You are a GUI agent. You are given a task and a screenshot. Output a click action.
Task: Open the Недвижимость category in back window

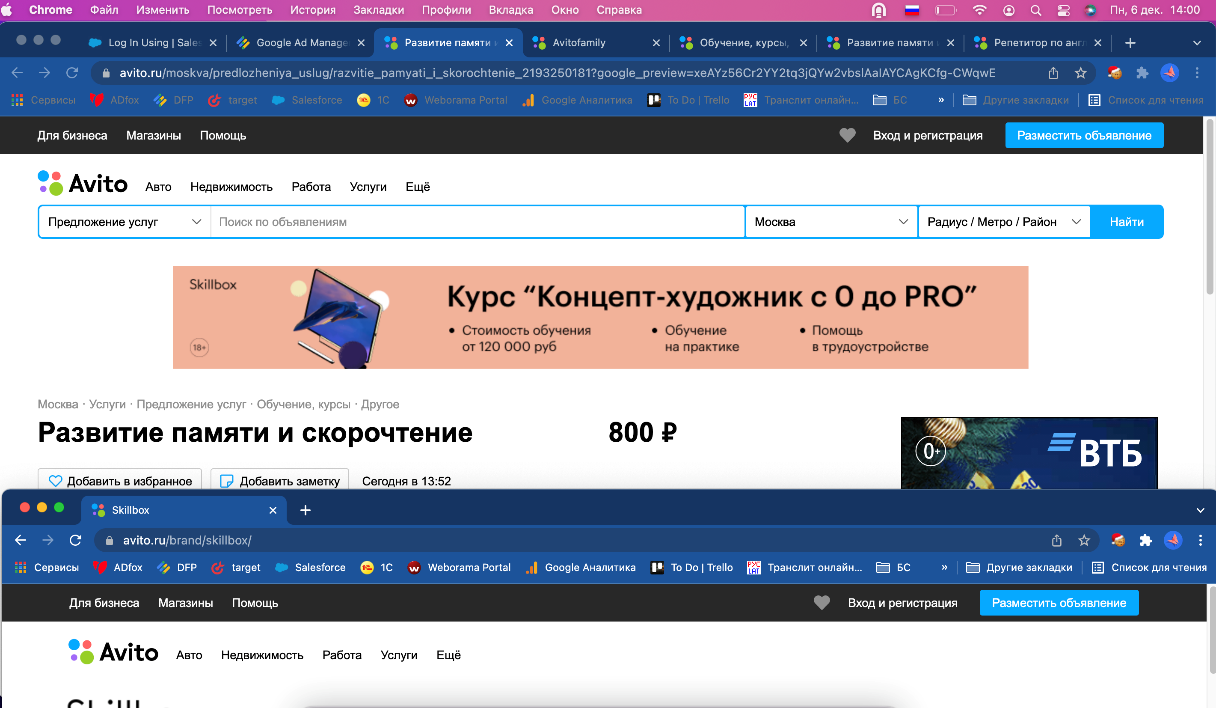coord(231,187)
